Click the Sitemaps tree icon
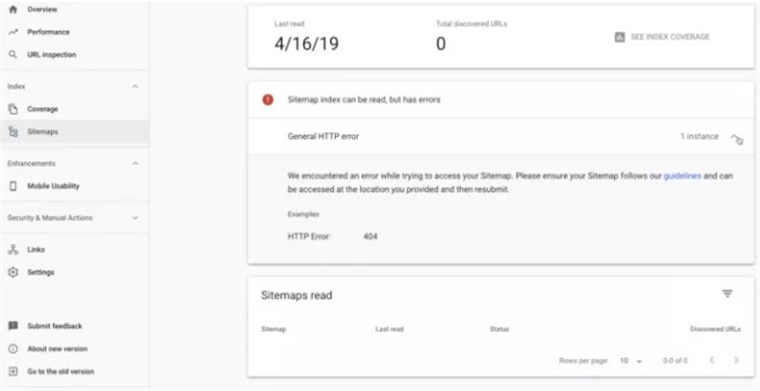Image resolution: width=760 pixels, height=391 pixels. tap(14, 132)
